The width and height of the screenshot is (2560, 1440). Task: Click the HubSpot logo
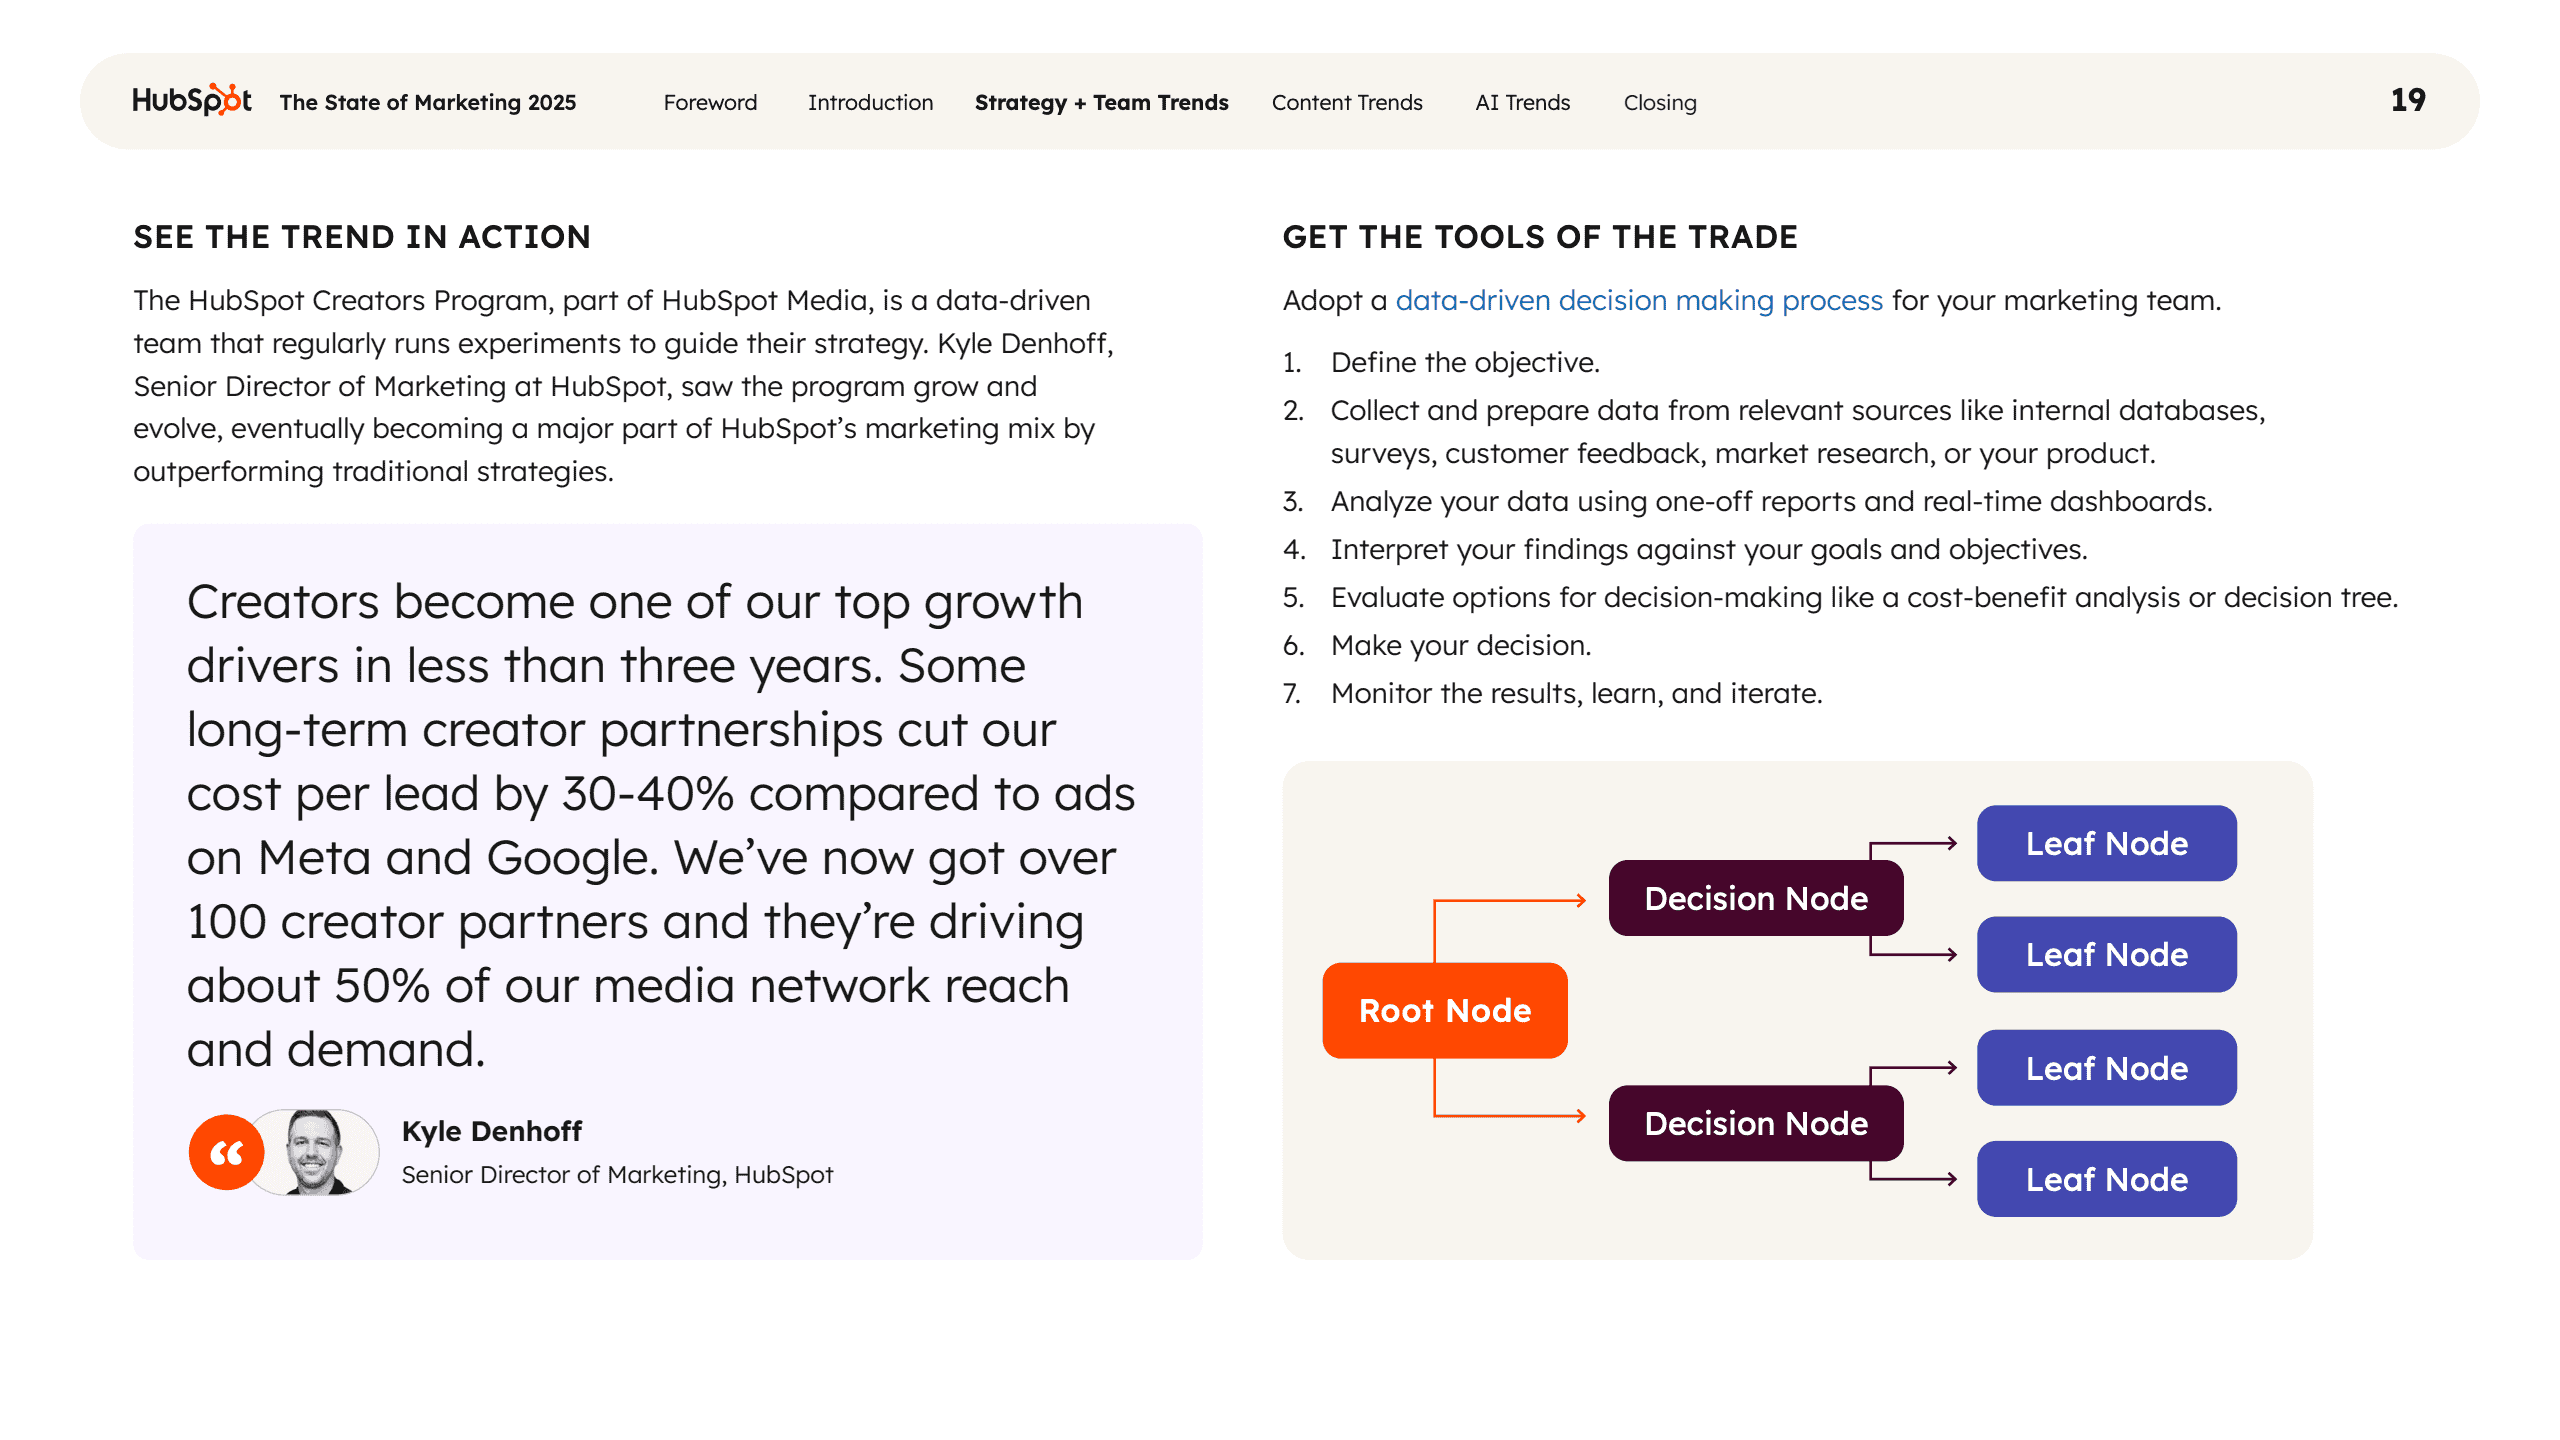click(191, 100)
